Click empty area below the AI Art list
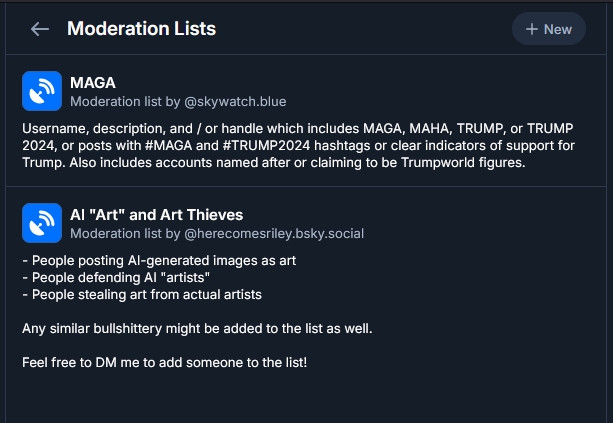The width and height of the screenshot is (613, 423). point(300,398)
